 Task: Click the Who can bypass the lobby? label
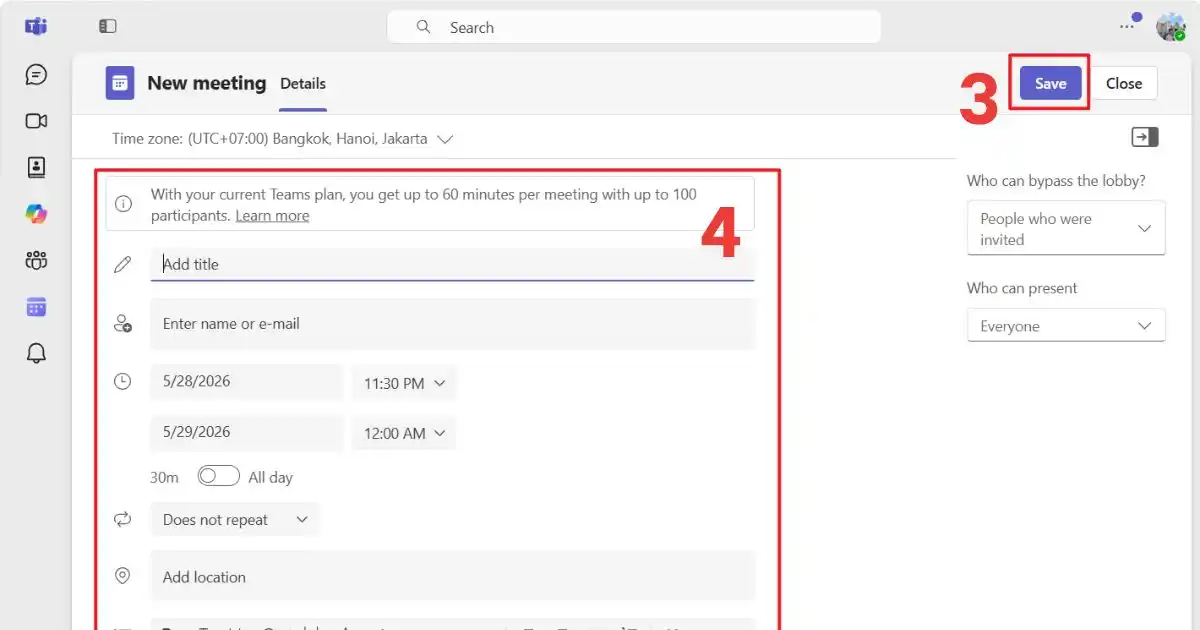pos(1056,181)
